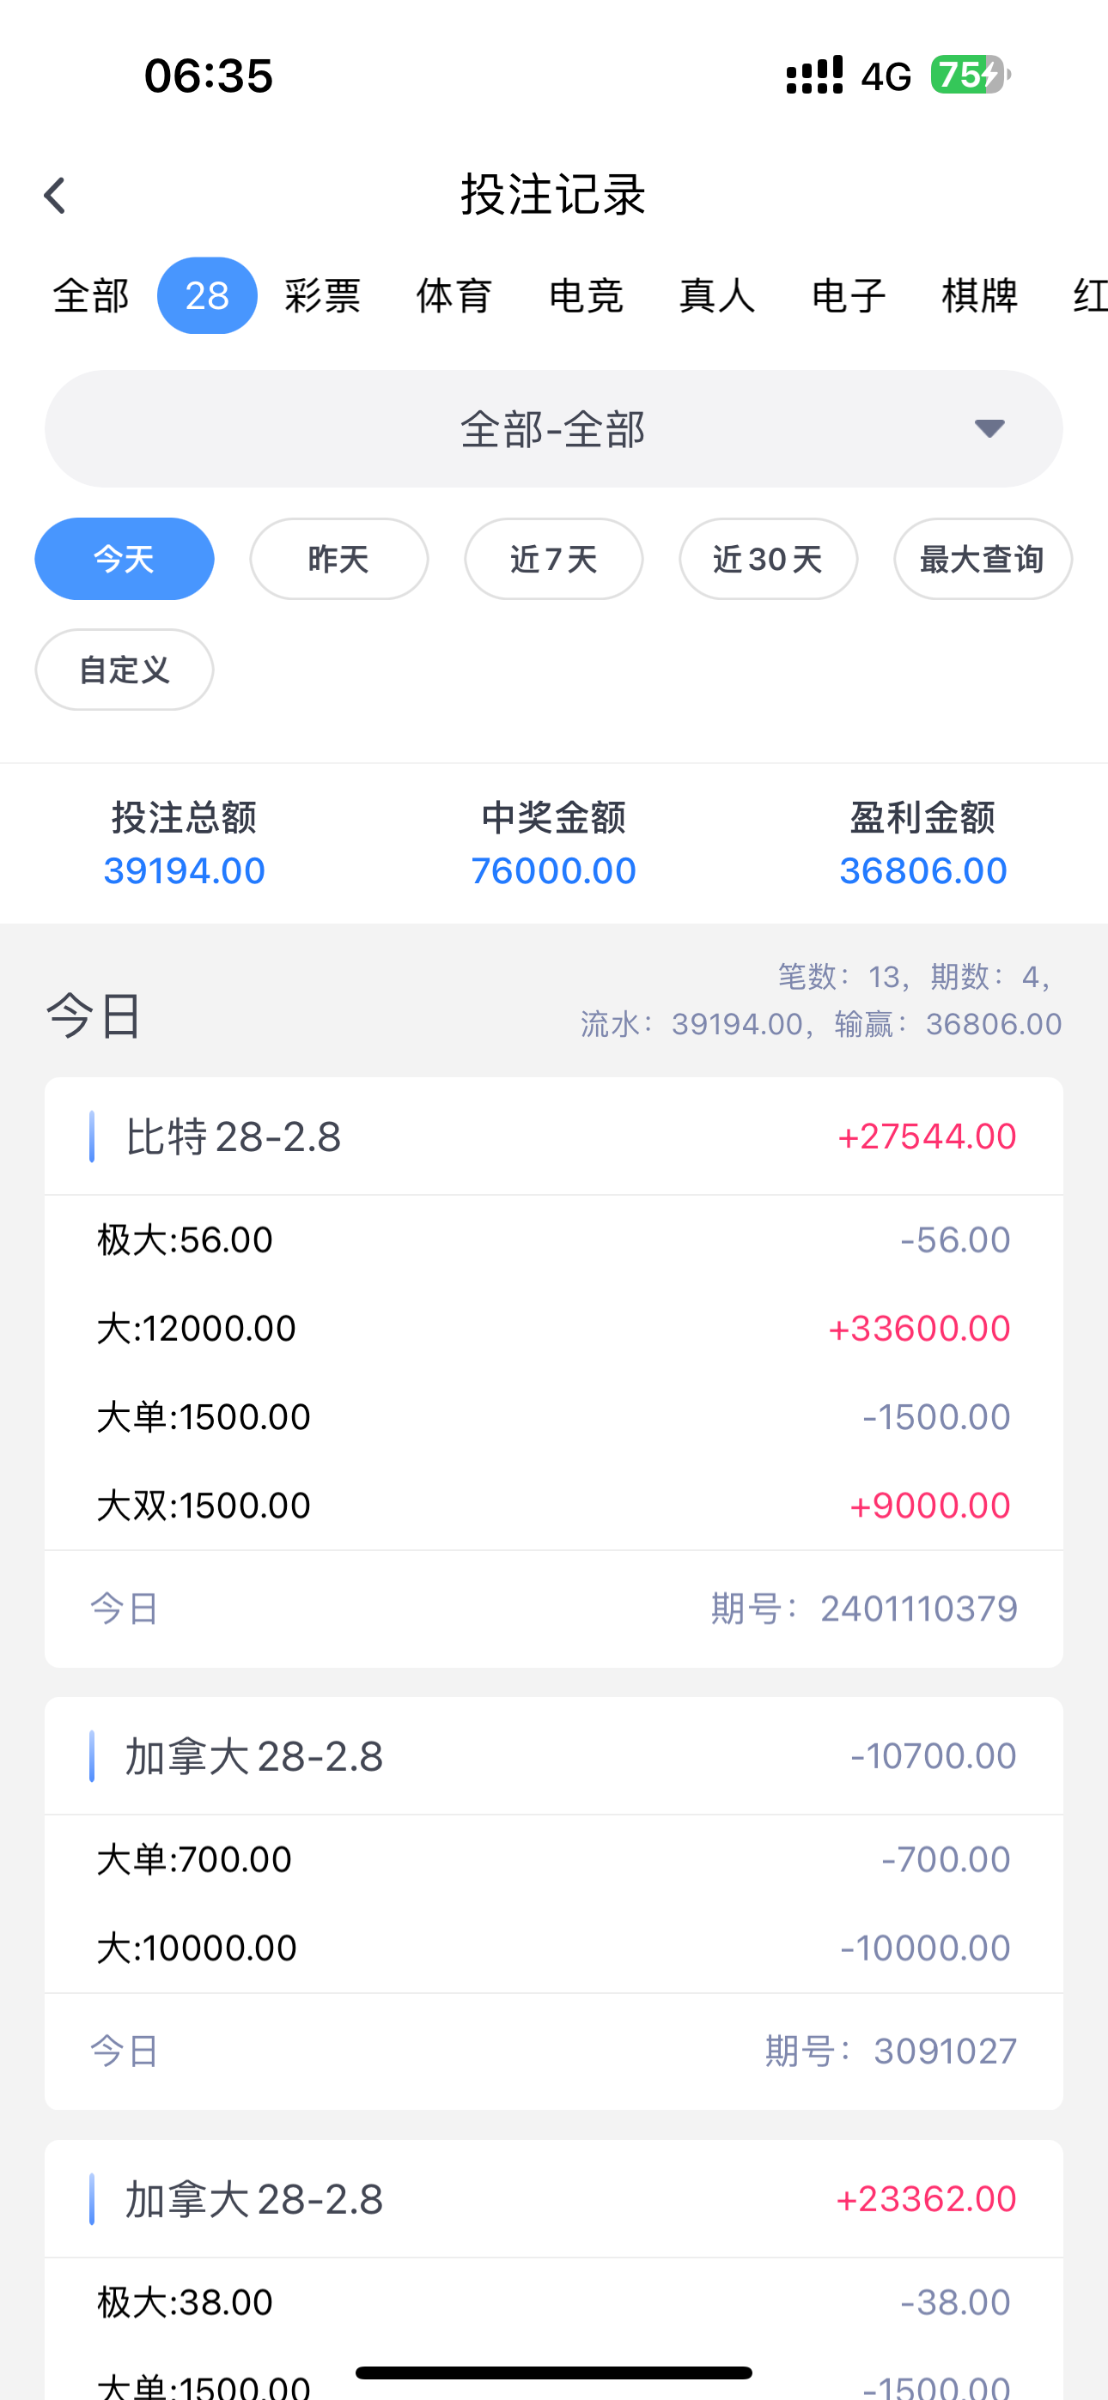Switch to the 全部 category tab

pos(91,296)
